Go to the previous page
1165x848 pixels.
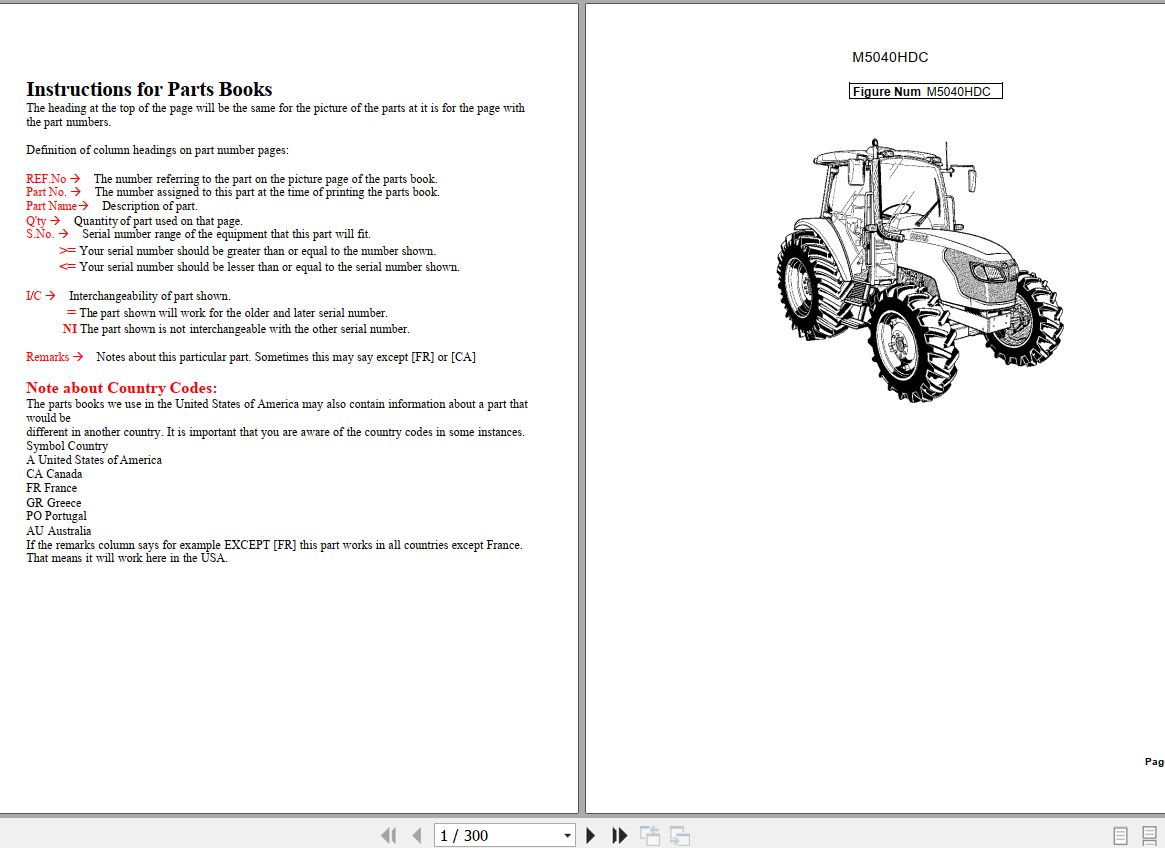[416, 835]
